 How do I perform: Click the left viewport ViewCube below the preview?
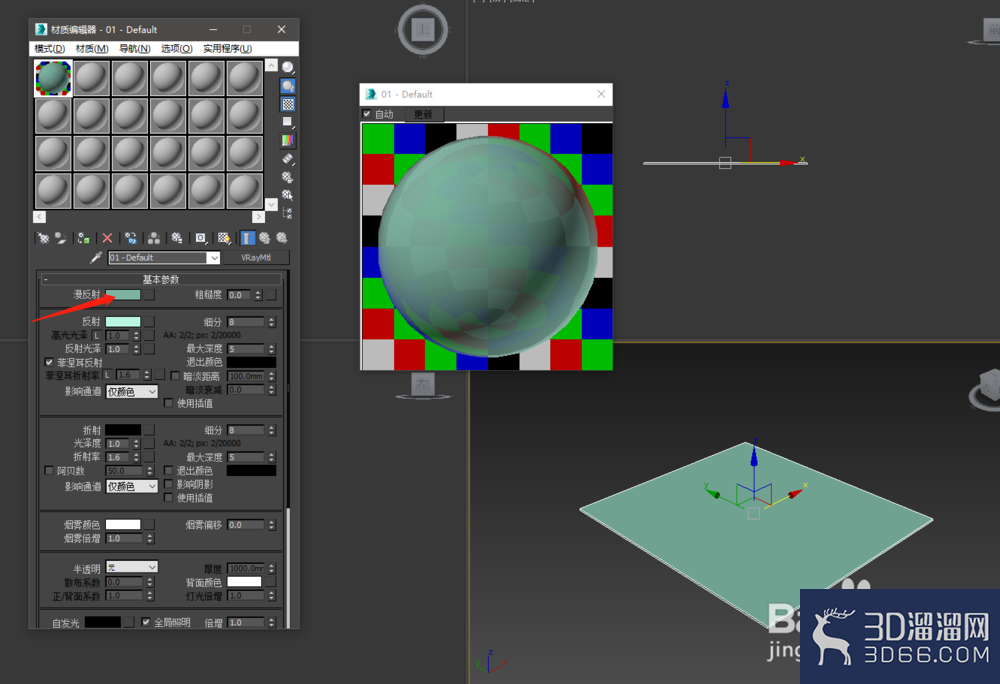click(x=423, y=386)
